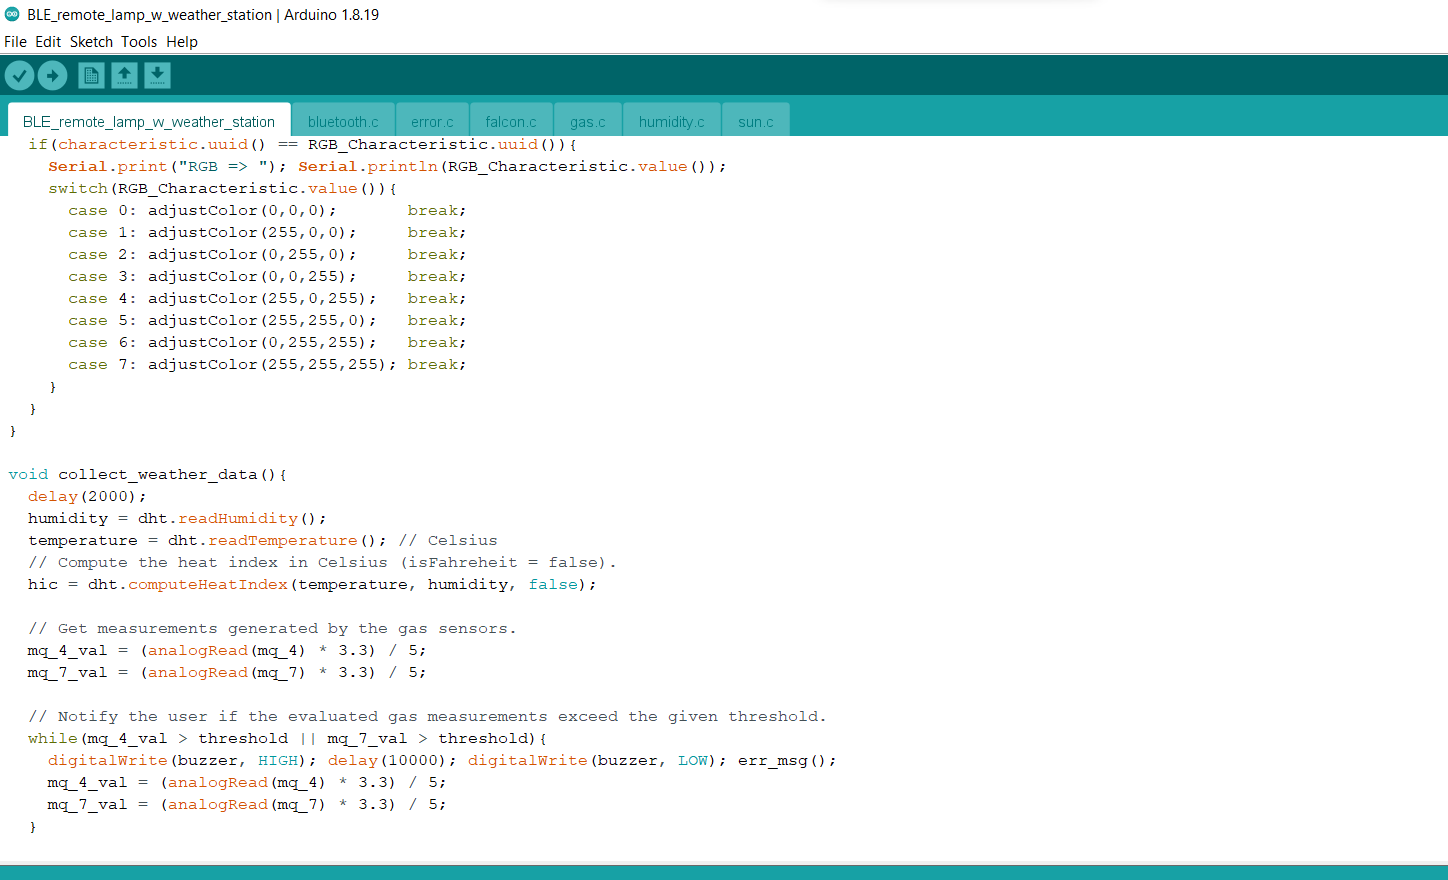Open a sketch via the Open toolbar icon
This screenshot has width=1448, height=880.
coord(124,75)
